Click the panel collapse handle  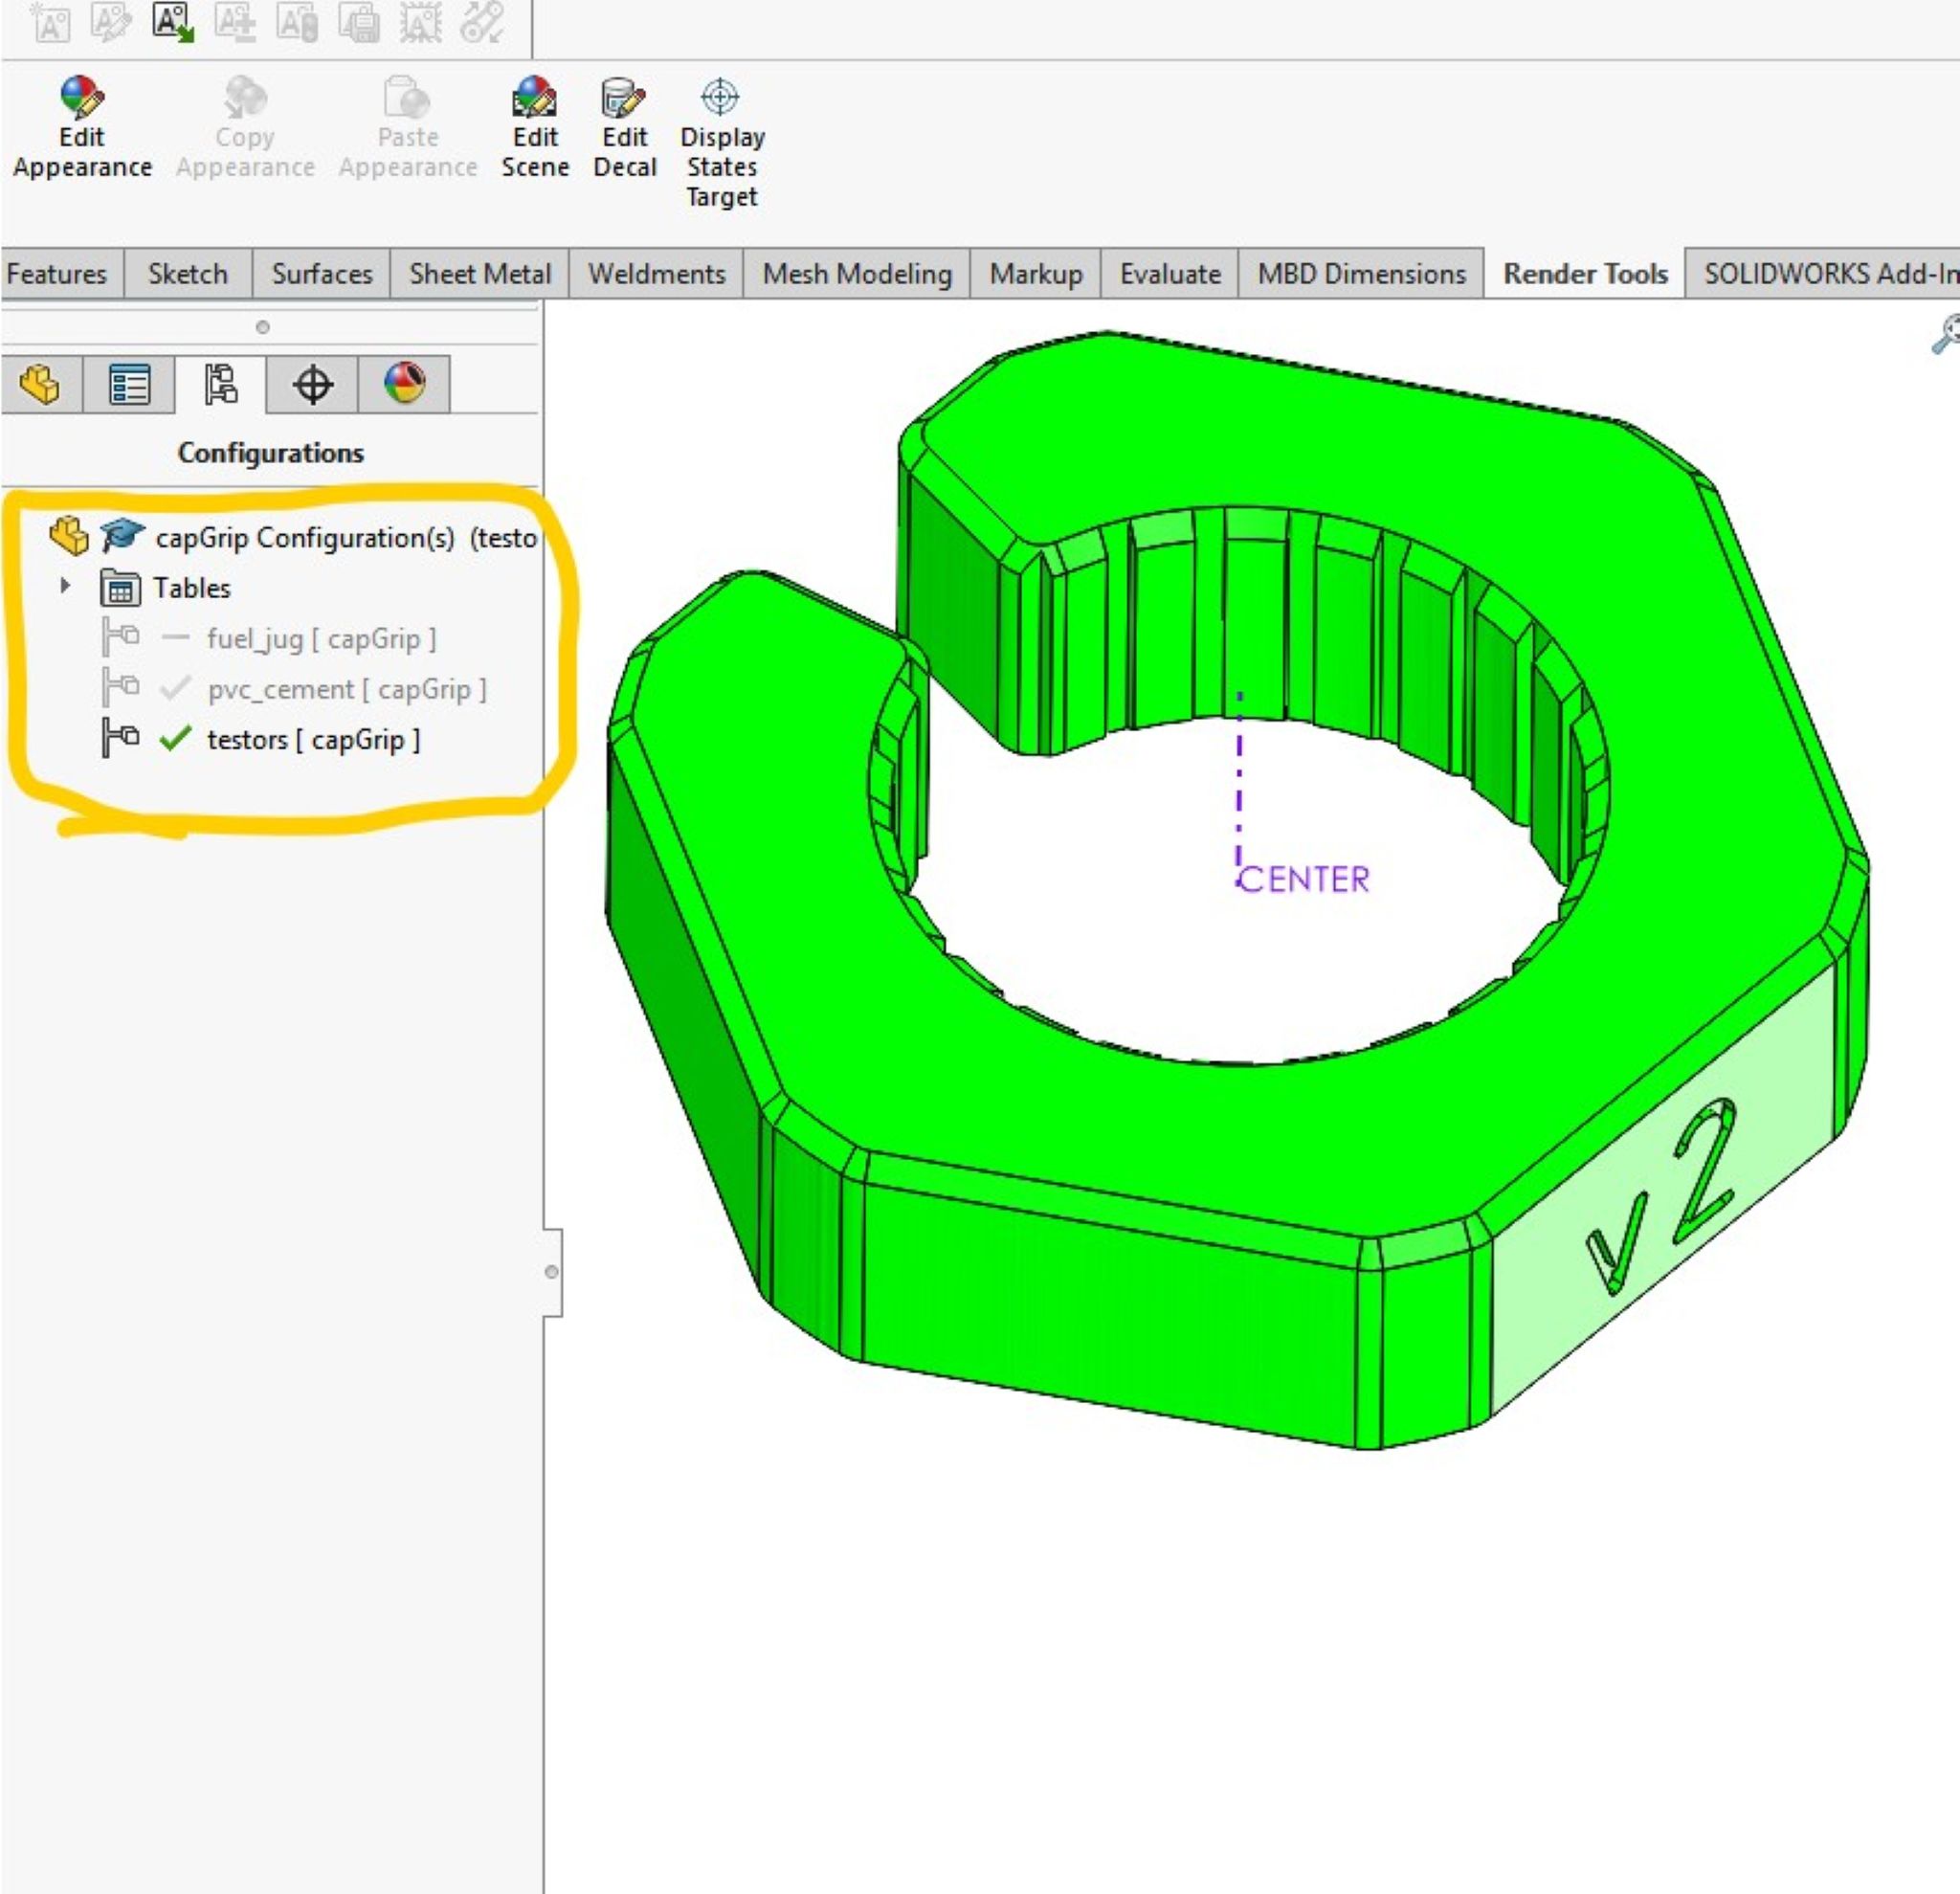(x=552, y=1272)
